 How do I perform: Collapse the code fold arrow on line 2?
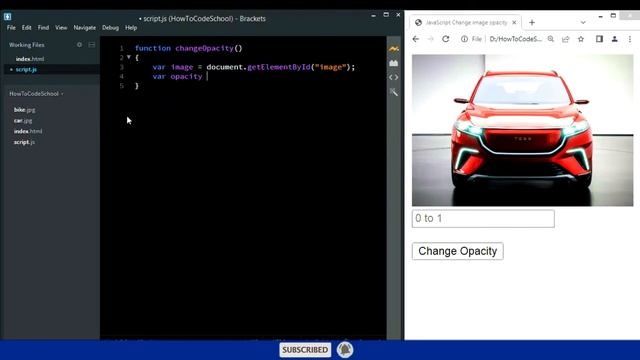coord(129,58)
